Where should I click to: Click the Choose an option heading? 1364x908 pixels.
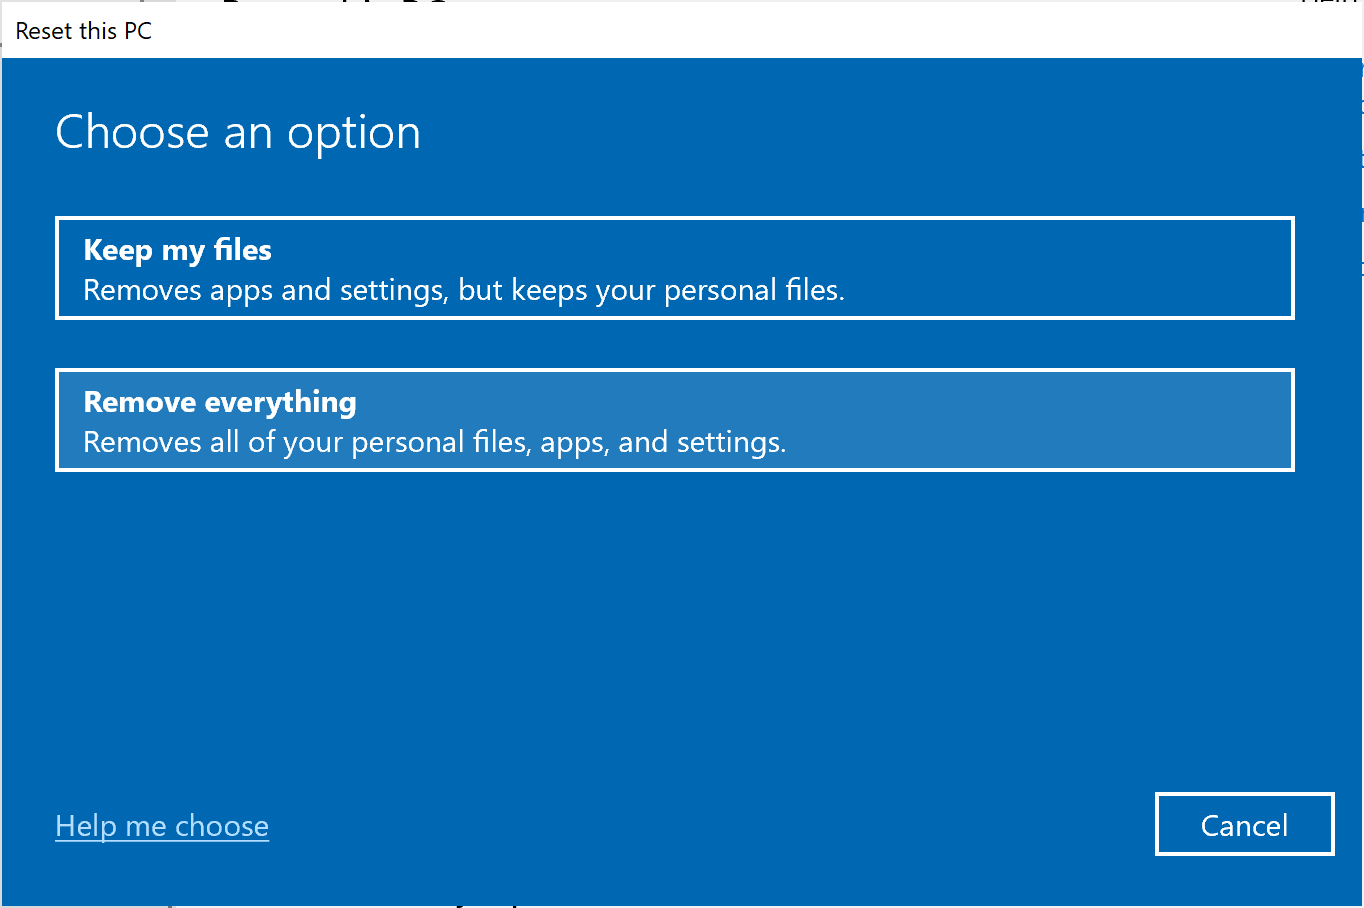coord(238,131)
